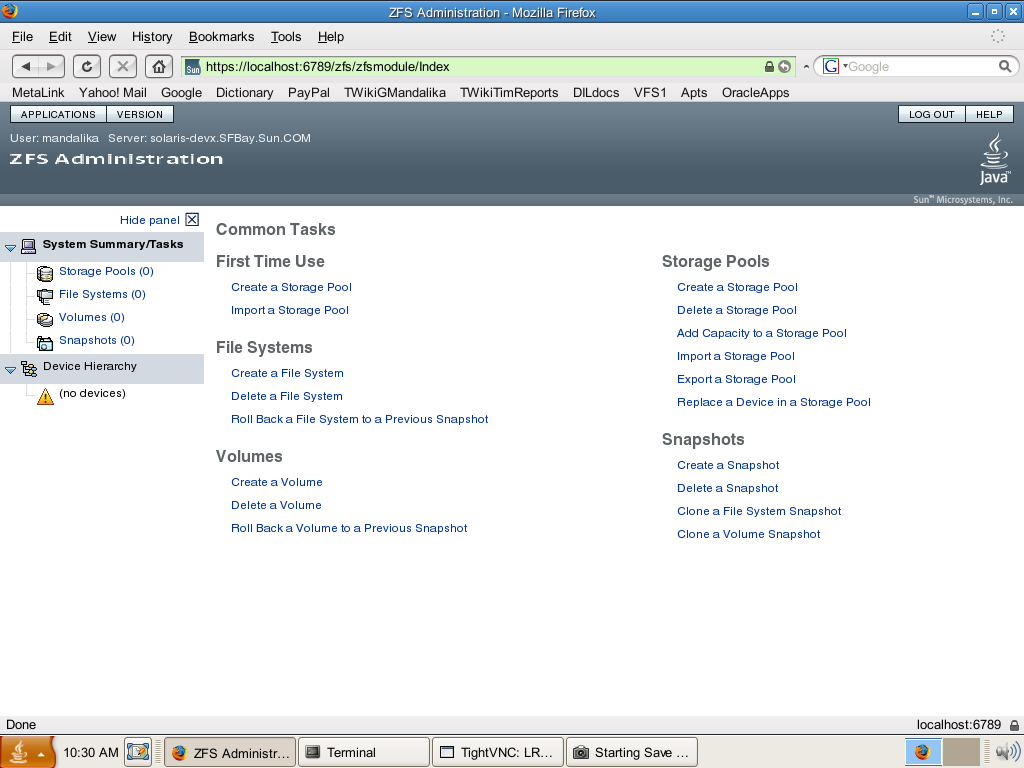Open the Replace a Device in a Storage Pool link
Image resolution: width=1024 pixels, height=768 pixels.
coord(774,402)
